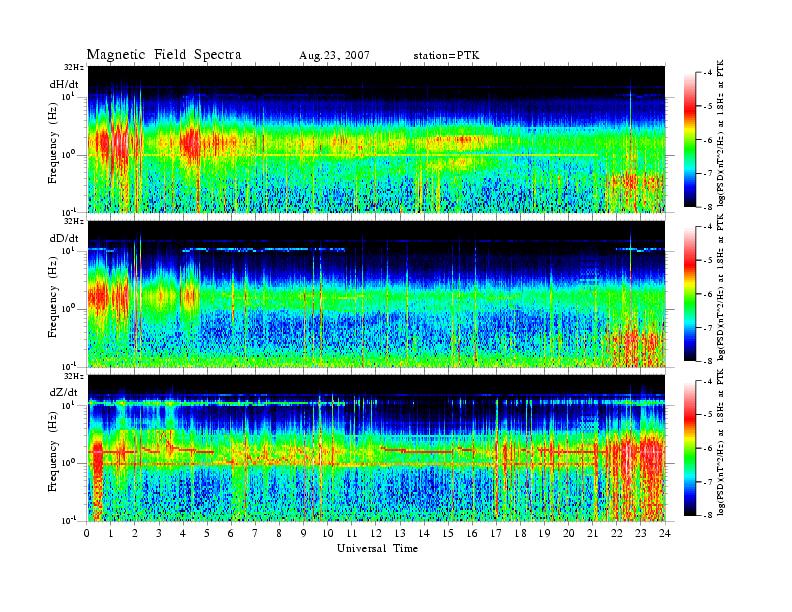Click the hour "24" tick label
The height and width of the screenshot is (612, 792).
click(x=665, y=534)
